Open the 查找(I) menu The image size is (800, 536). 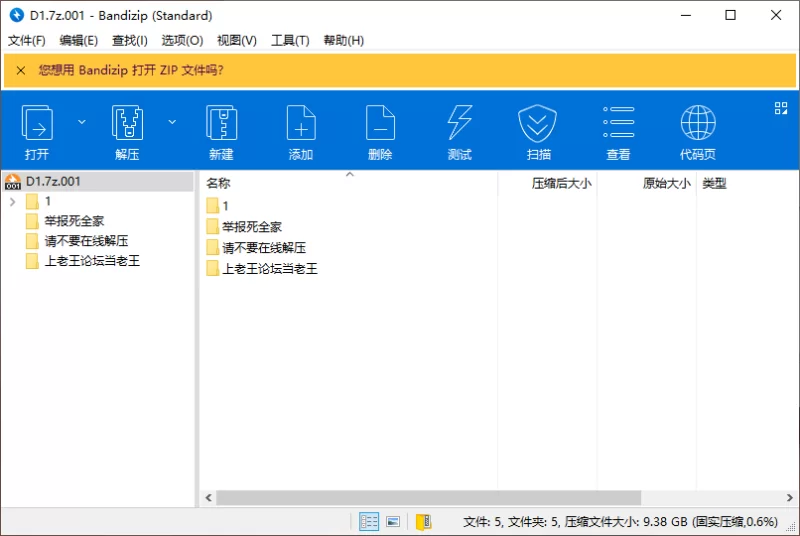coord(130,40)
